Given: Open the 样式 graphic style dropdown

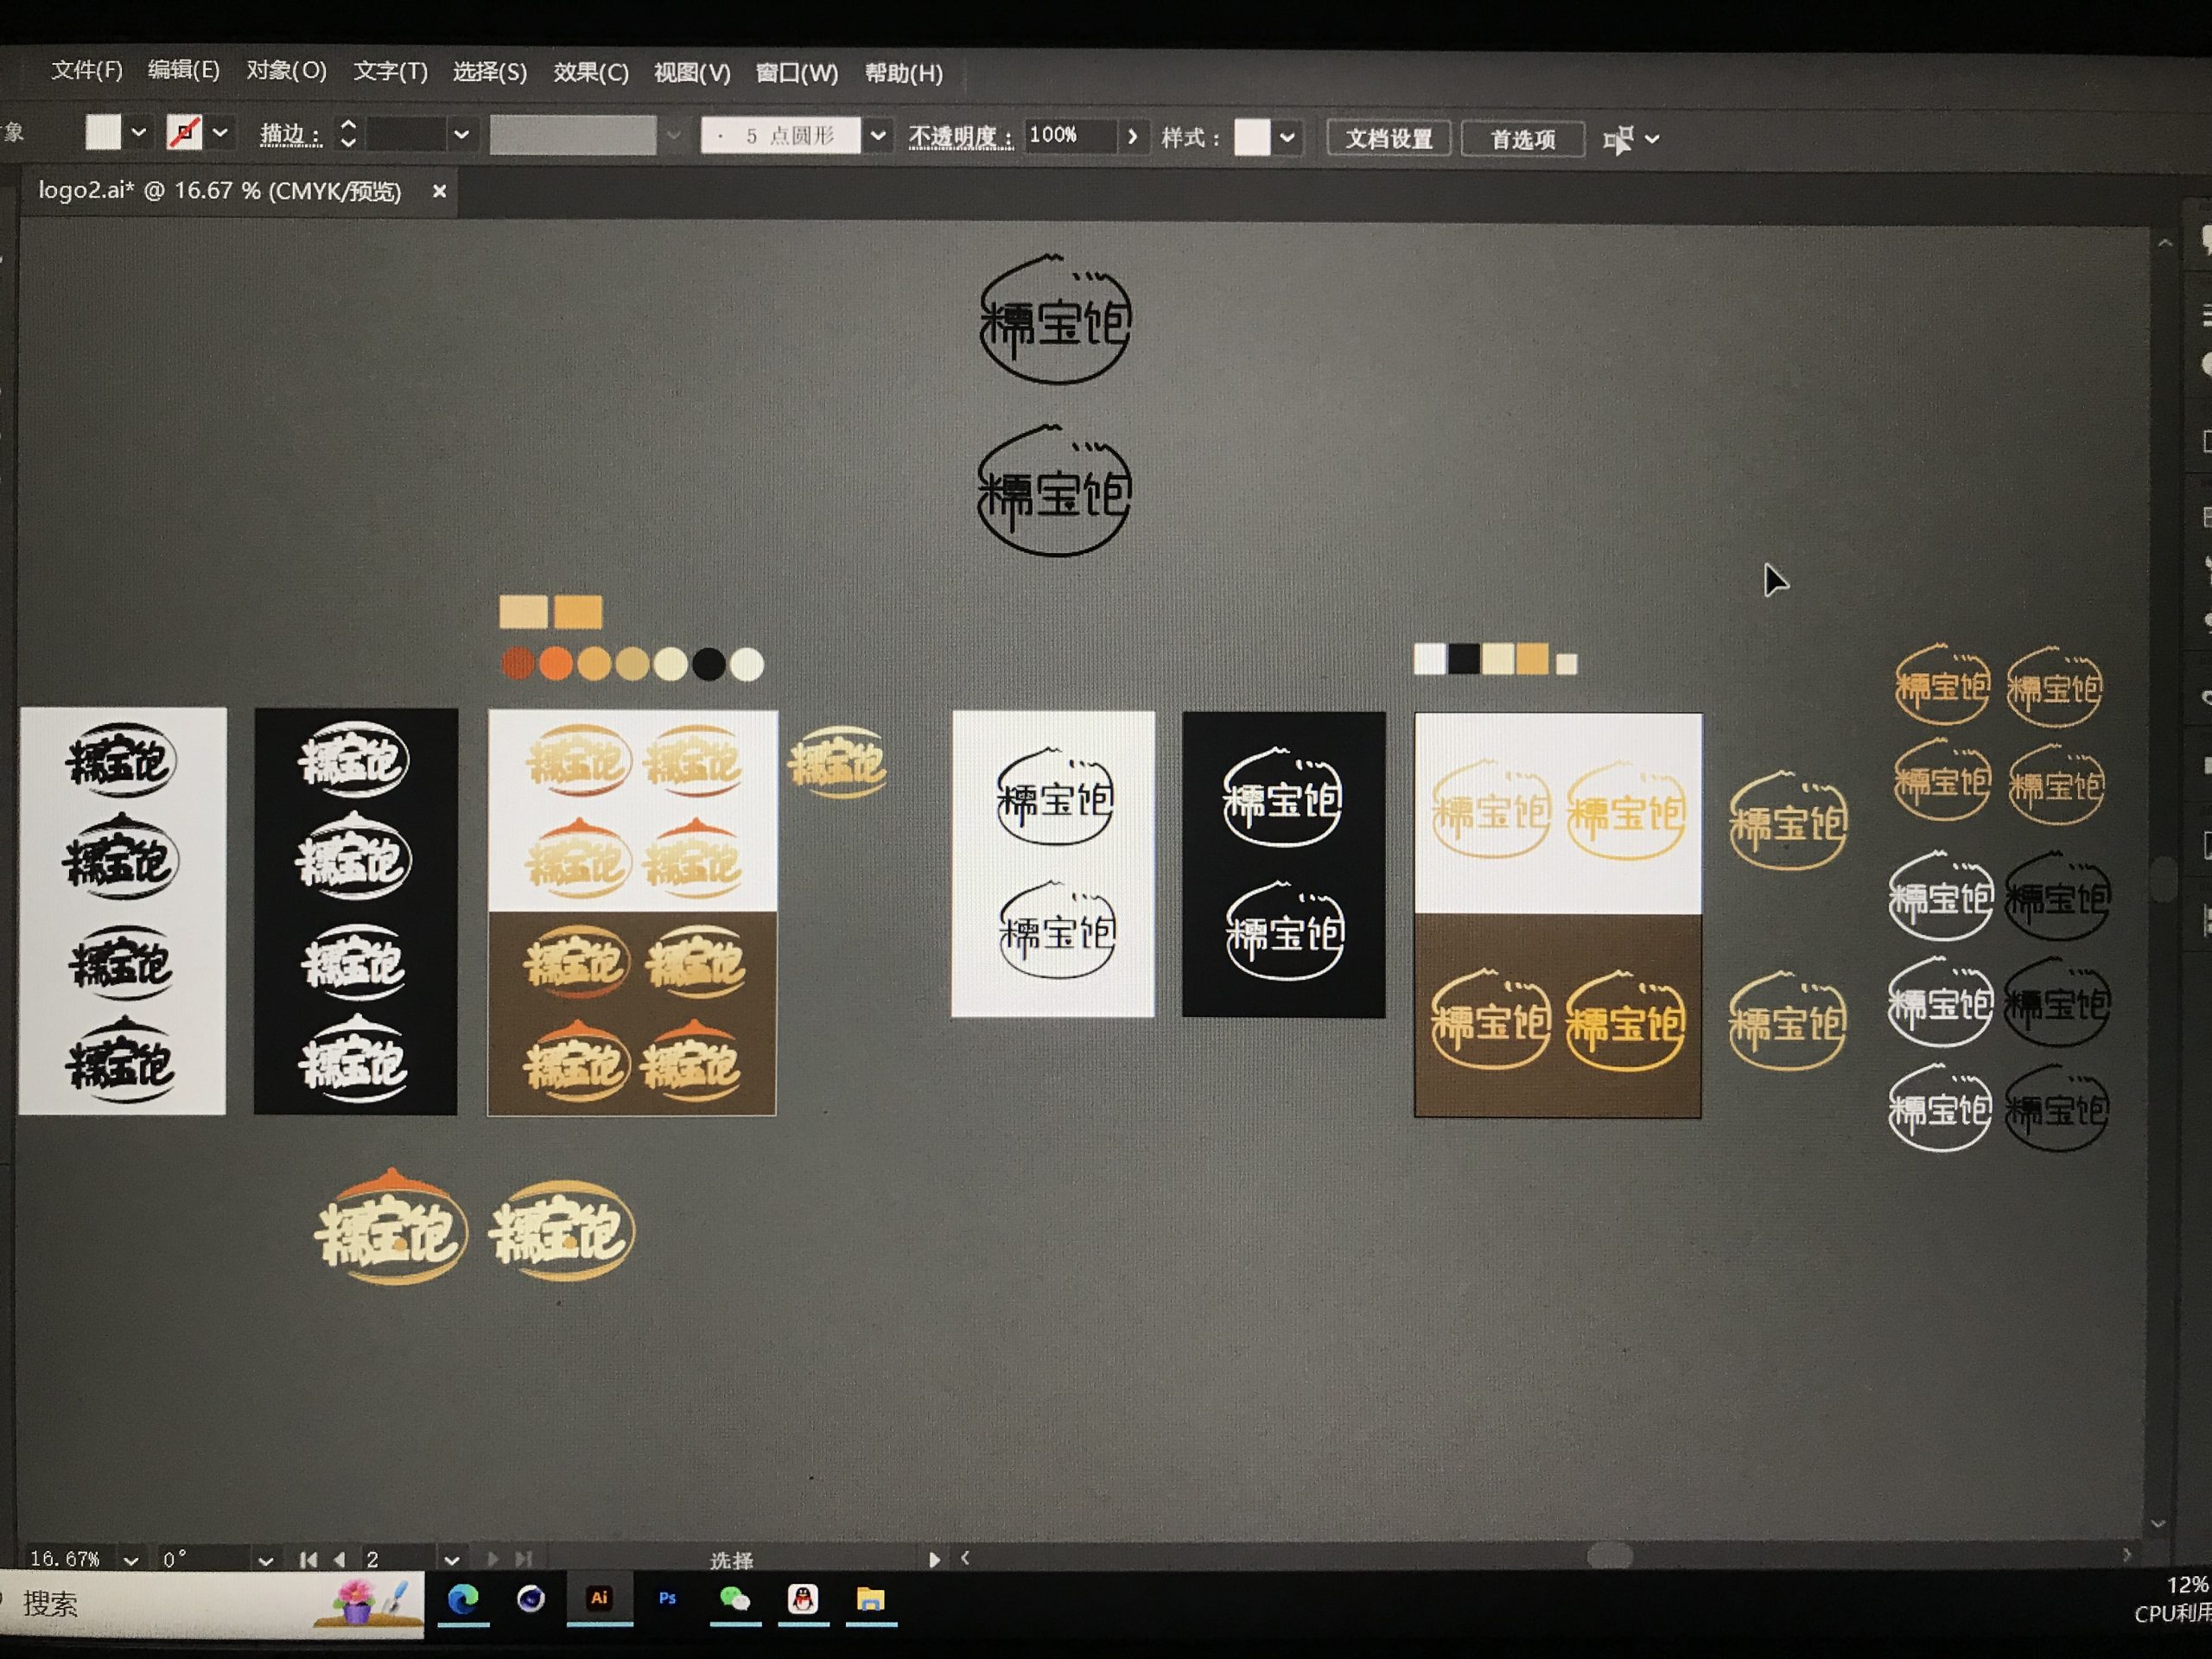Looking at the screenshot, I should [1288, 138].
